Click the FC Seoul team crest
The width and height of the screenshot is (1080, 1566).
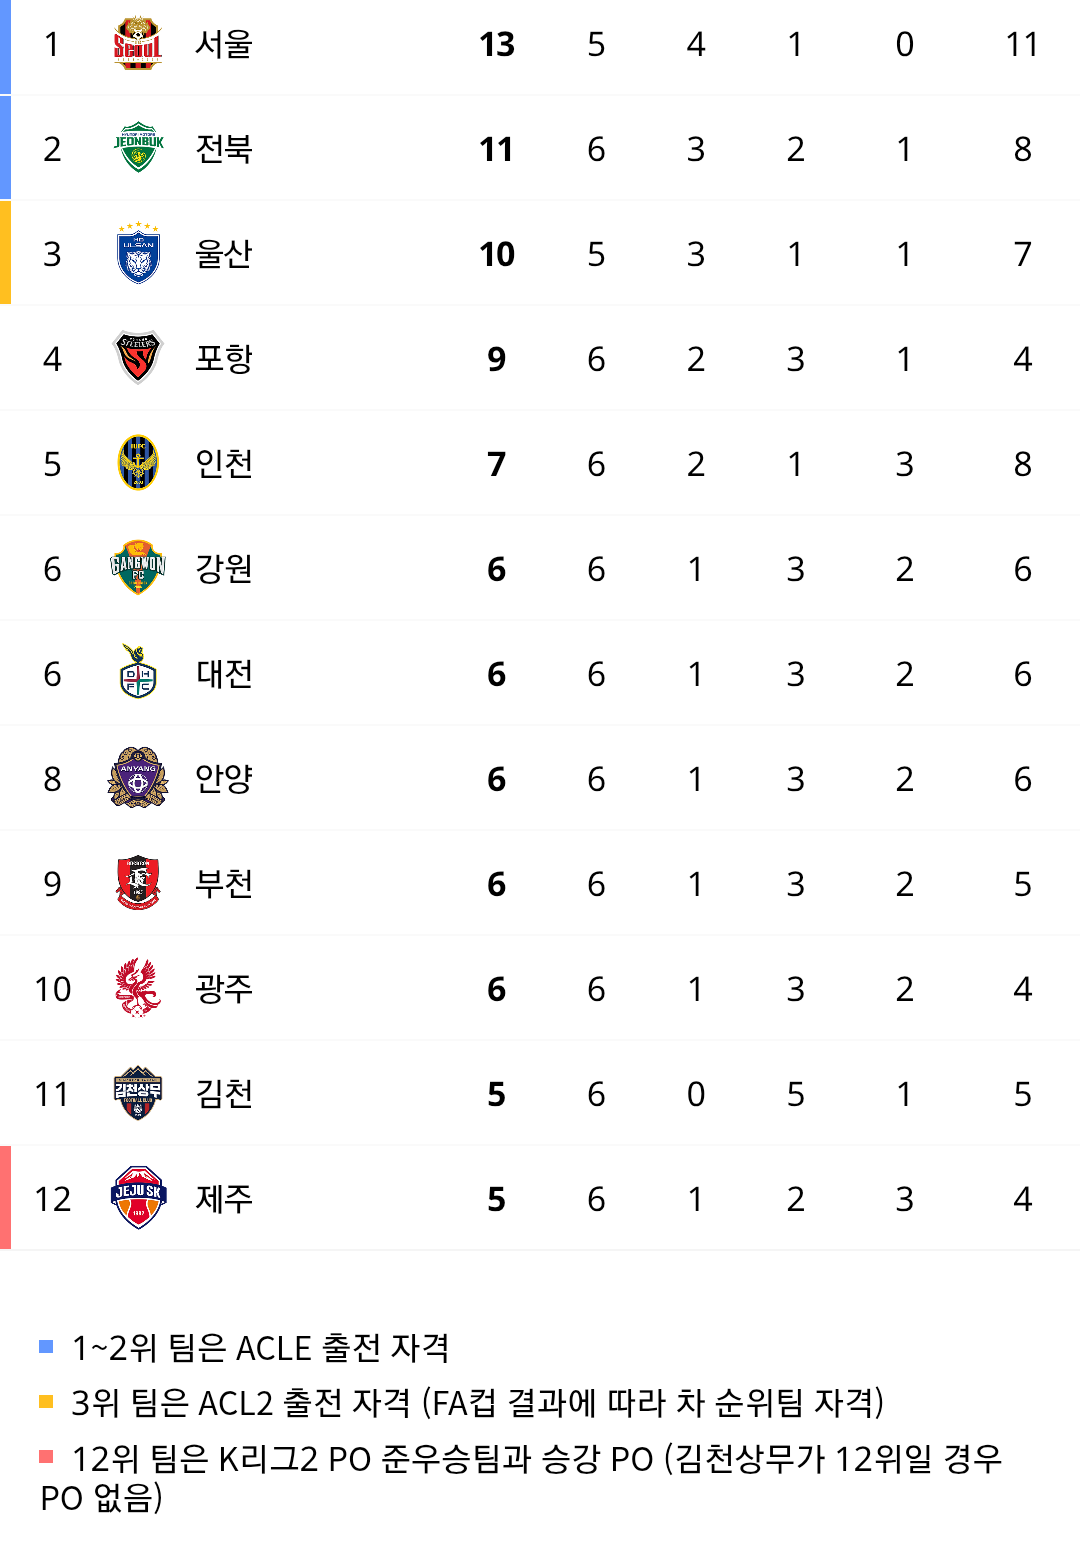point(138,44)
